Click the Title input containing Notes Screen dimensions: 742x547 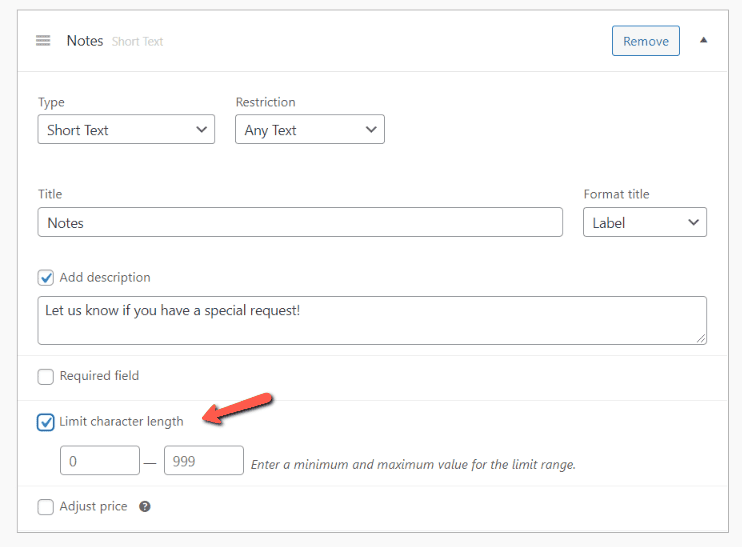click(x=300, y=223)
